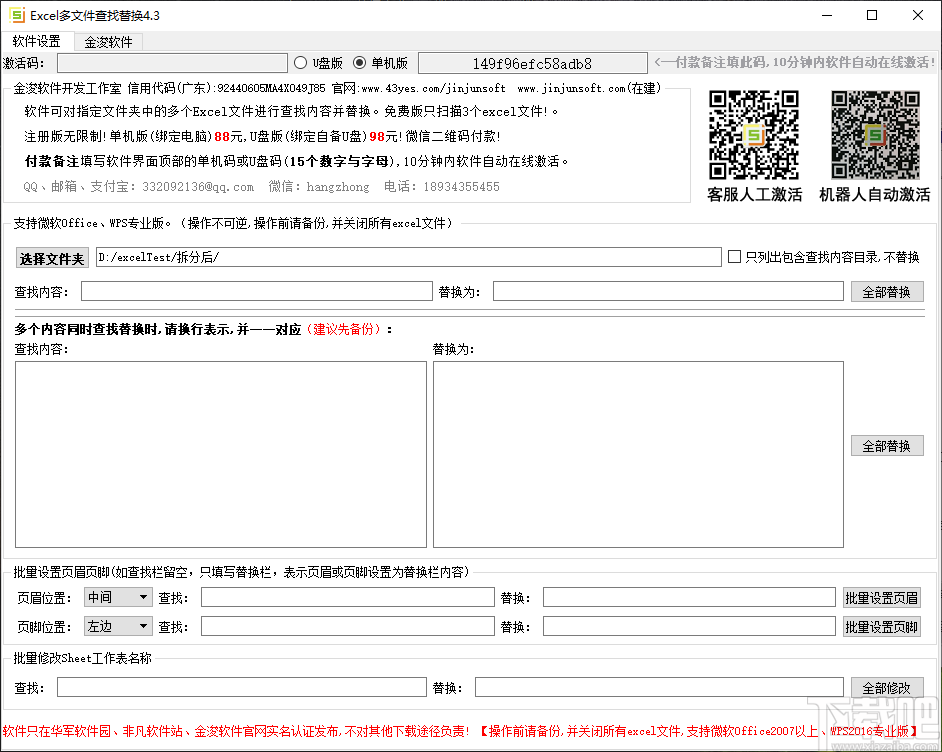
Task: Click the middle 全部替换 button
Action: 886,446
